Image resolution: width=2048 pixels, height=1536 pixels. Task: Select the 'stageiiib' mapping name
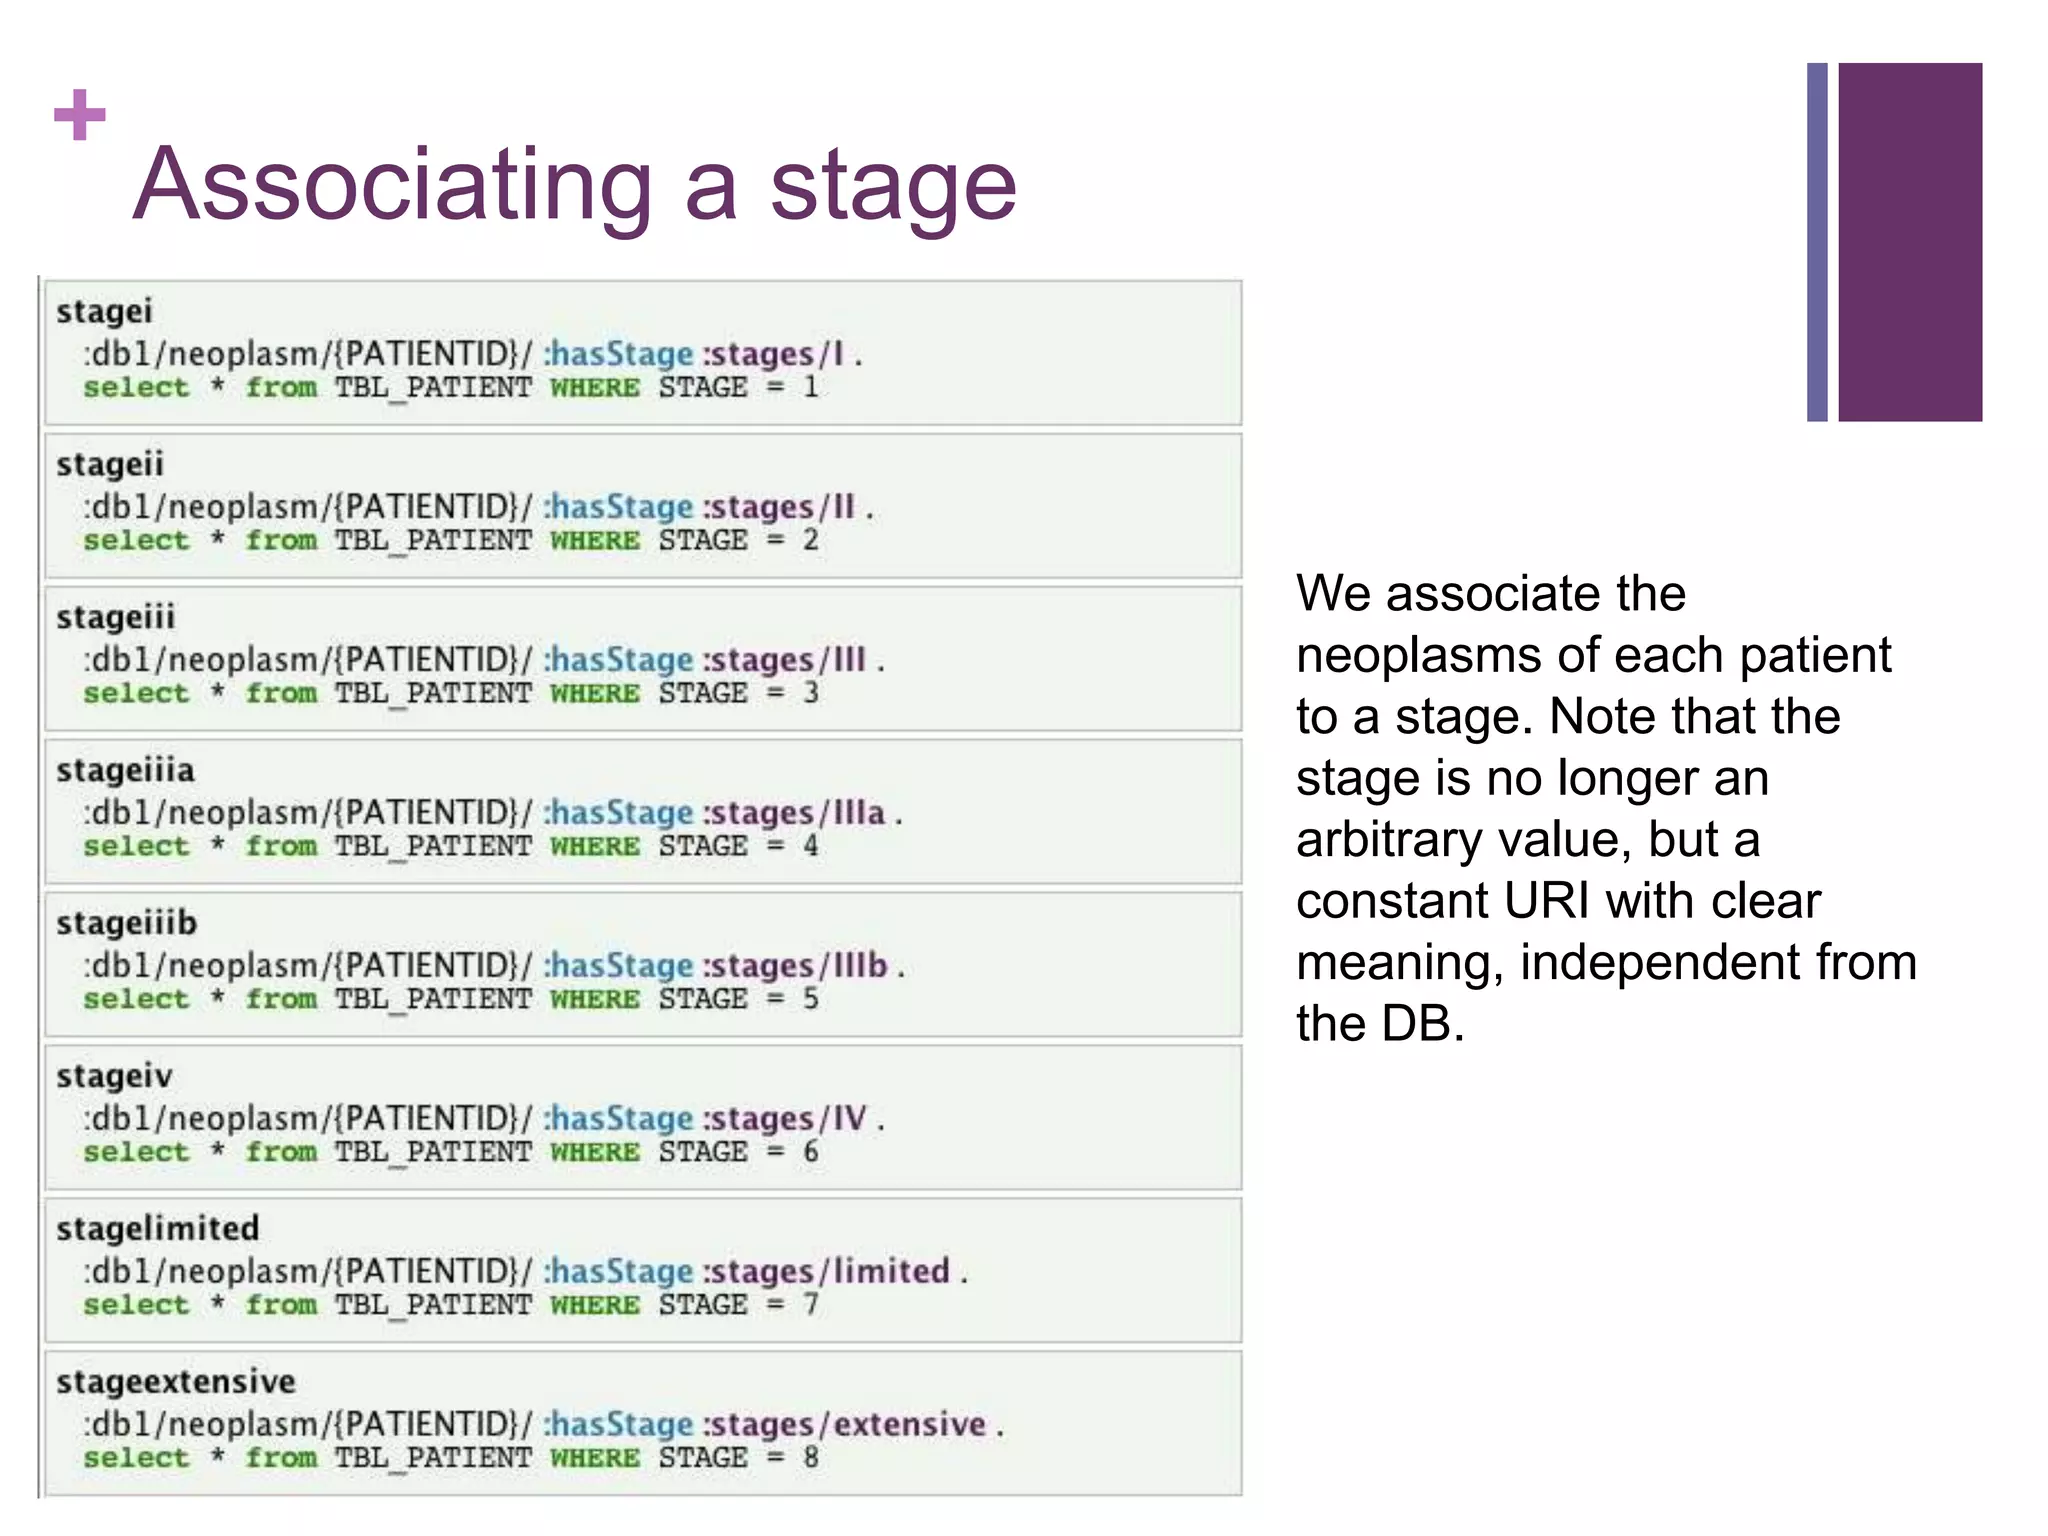point(126,923)
